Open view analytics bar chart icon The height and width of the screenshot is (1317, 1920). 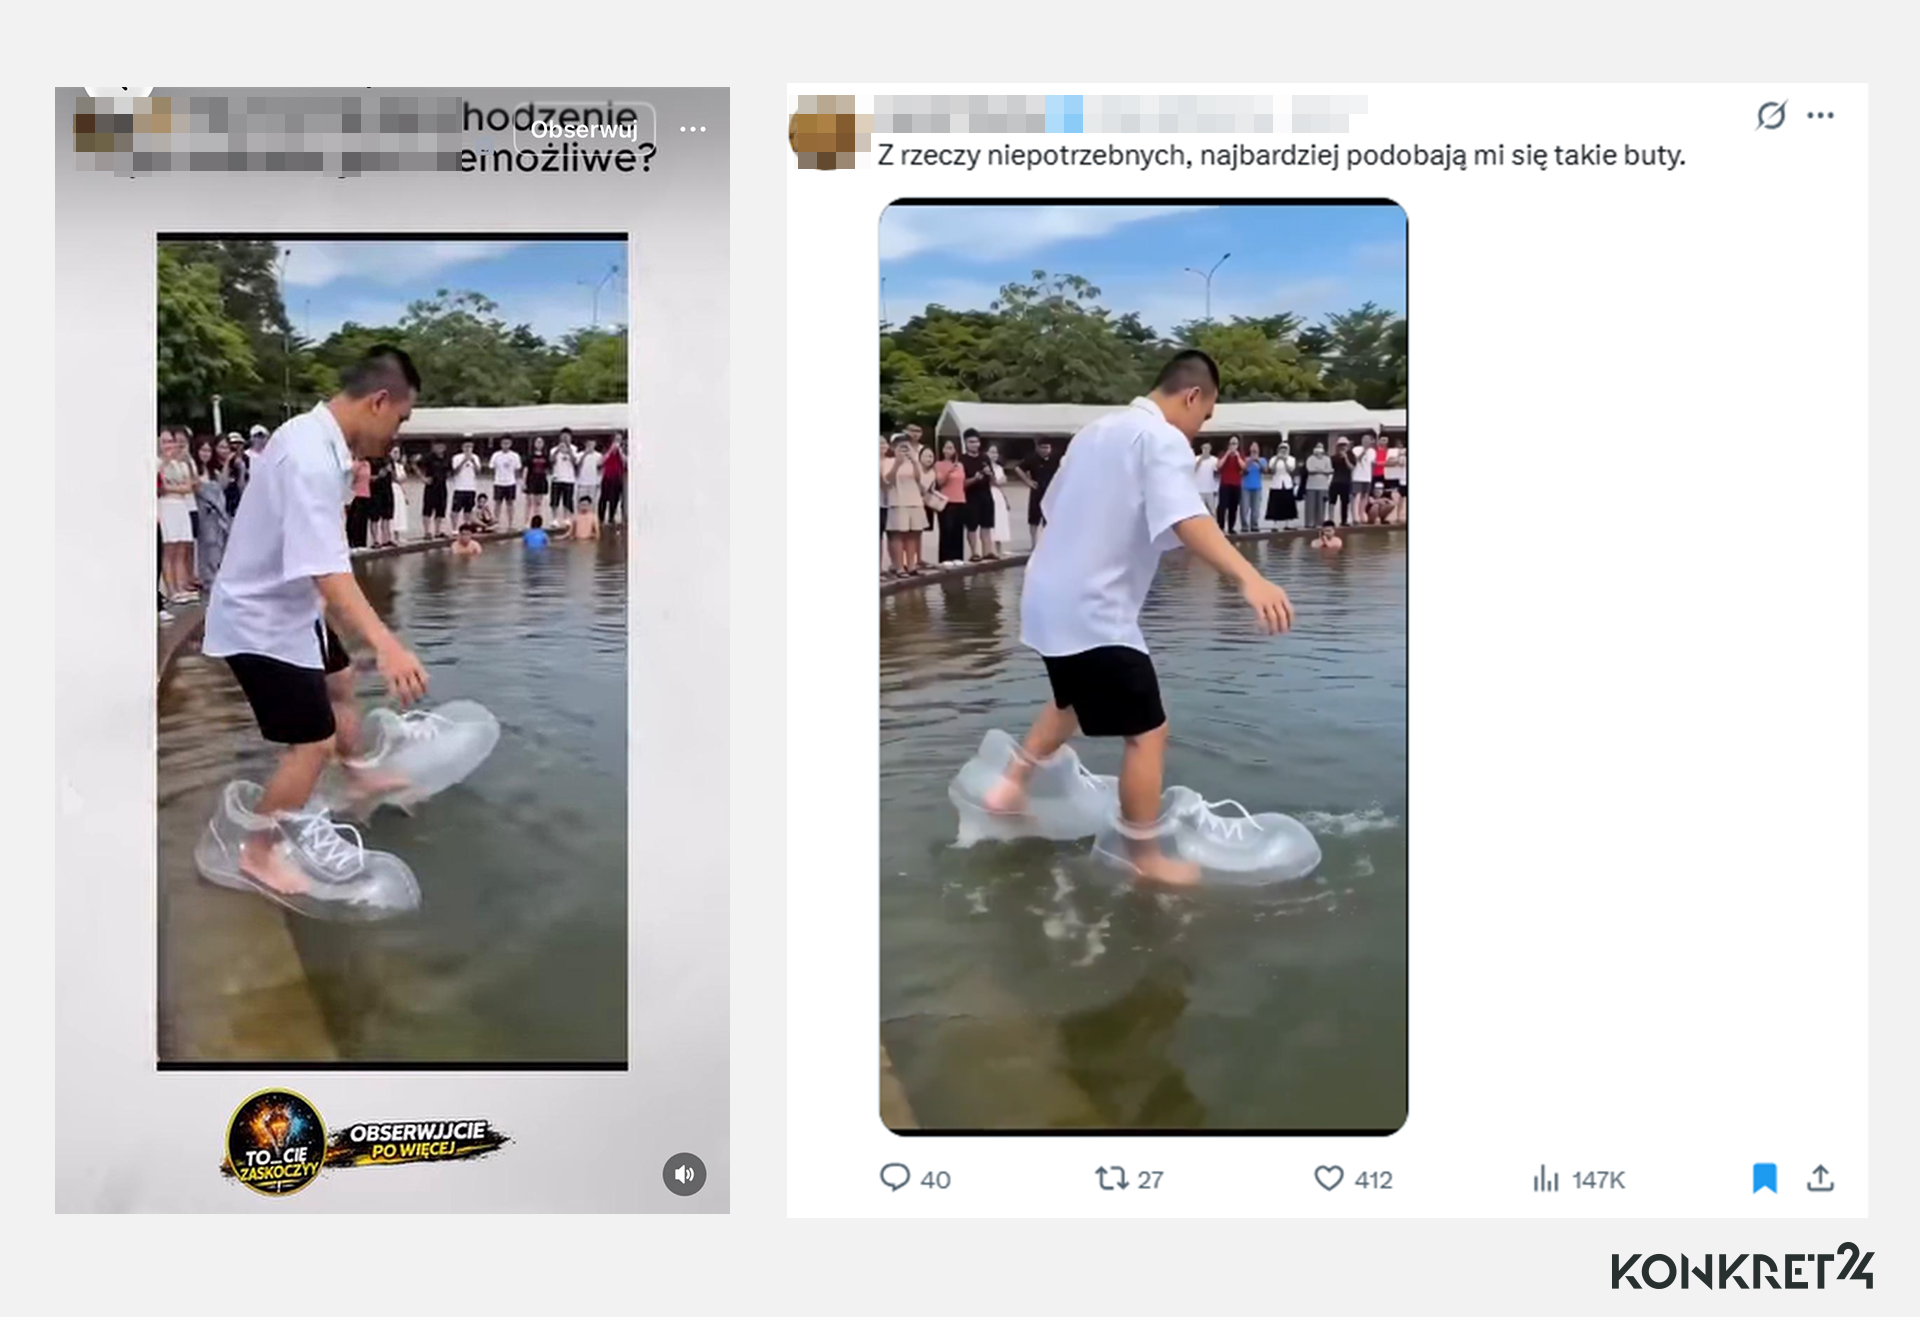click(1546, 1179)
